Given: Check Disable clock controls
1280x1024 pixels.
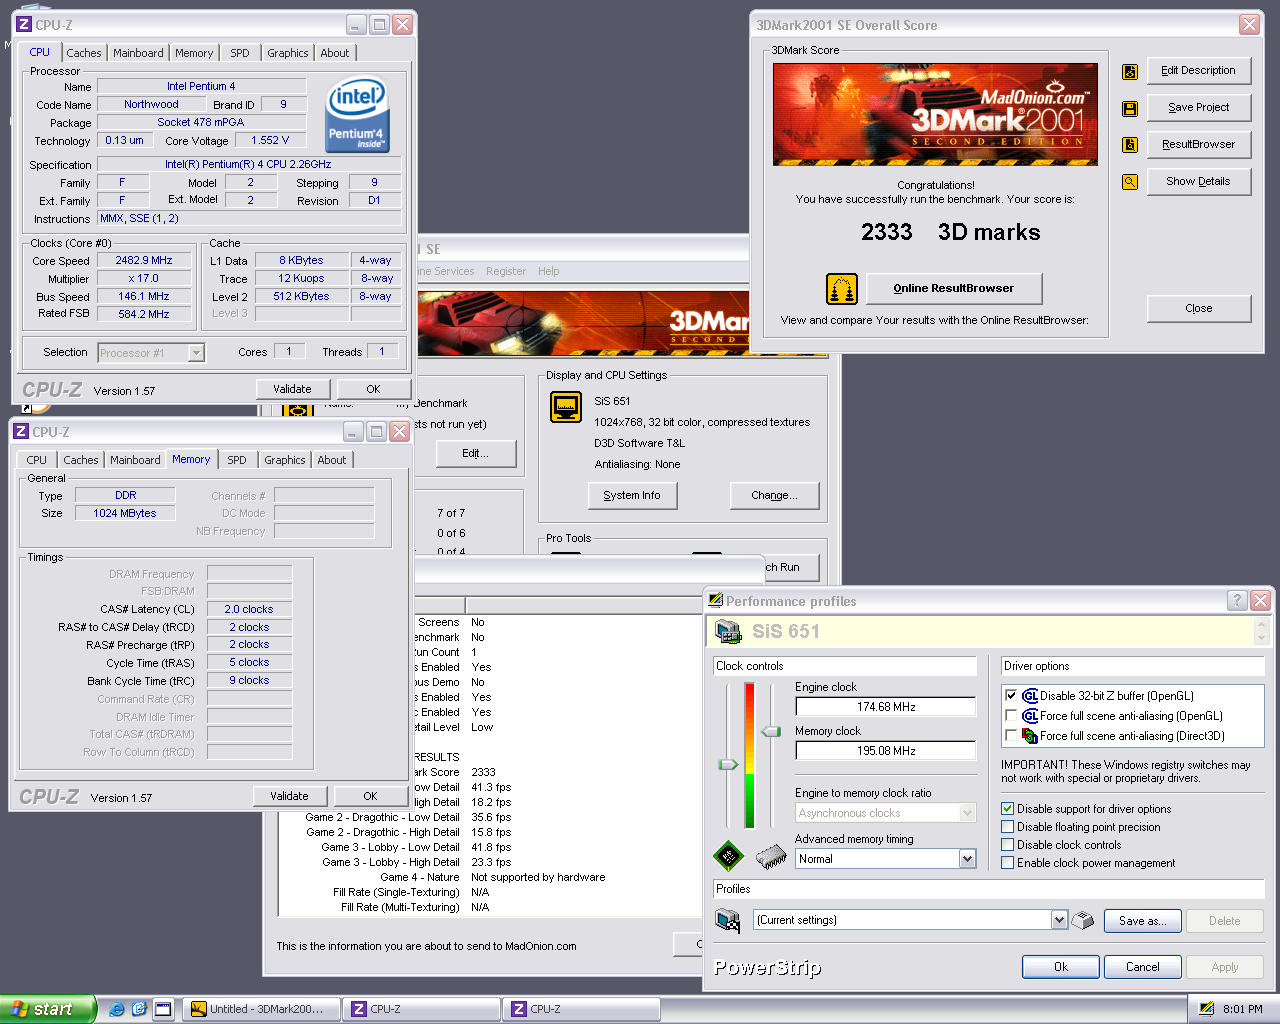Looking at the screenshot, I should (x=1008, y=845).
